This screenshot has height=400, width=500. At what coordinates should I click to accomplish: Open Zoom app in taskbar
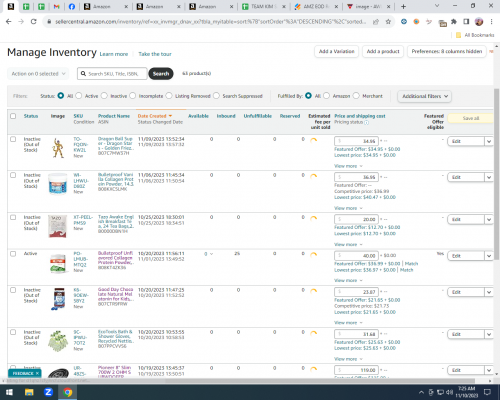click(x=48, y=392)
